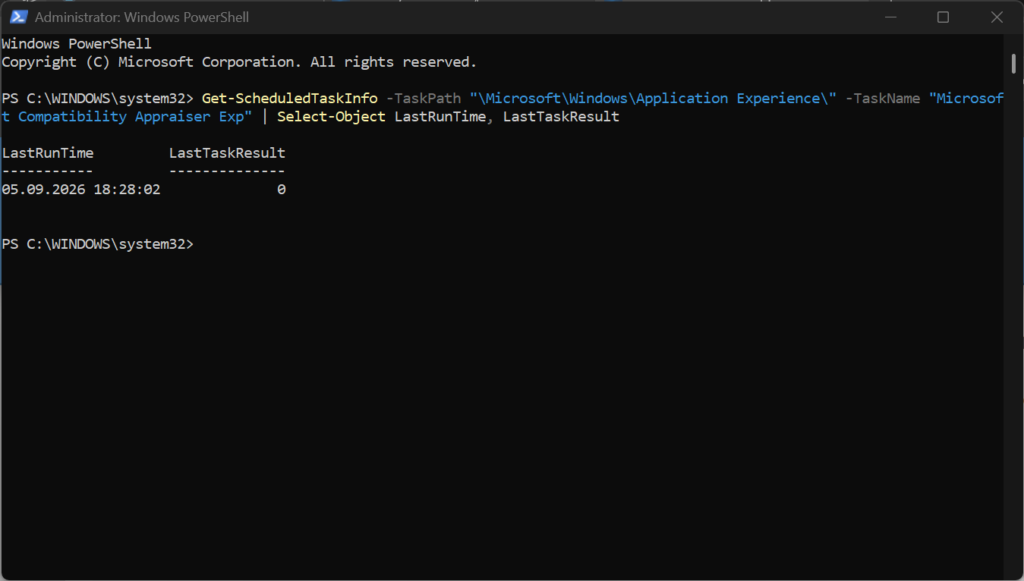Click the PowerShell icon in title bar

pyautogui.click(x=18, y=17)
